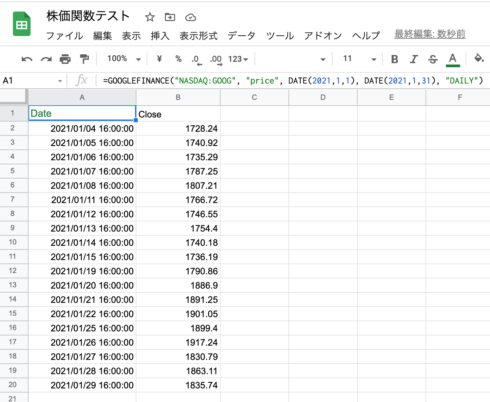
Task: Click the move to folder icon
Action: click(170, 17)
